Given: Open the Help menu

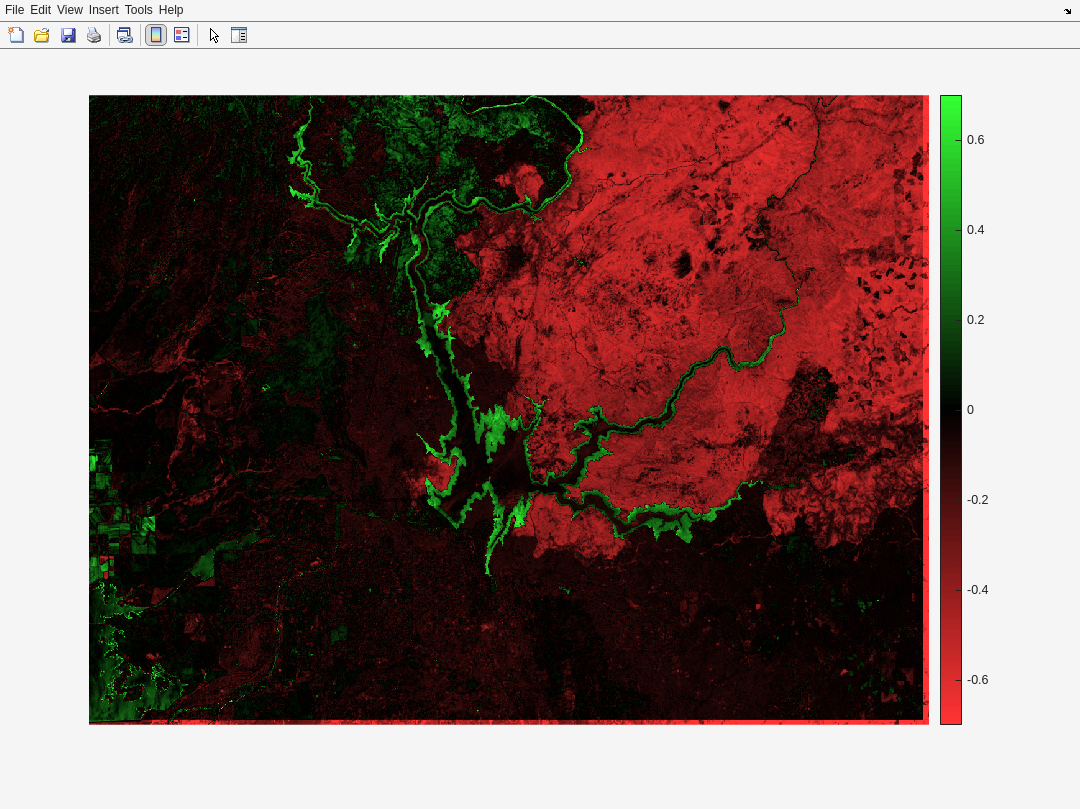Looking at the screenshot, I should coord(171,10).
